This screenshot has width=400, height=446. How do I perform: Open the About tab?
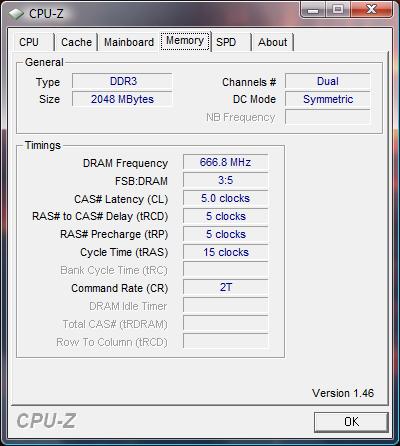(x=273, y=42)
